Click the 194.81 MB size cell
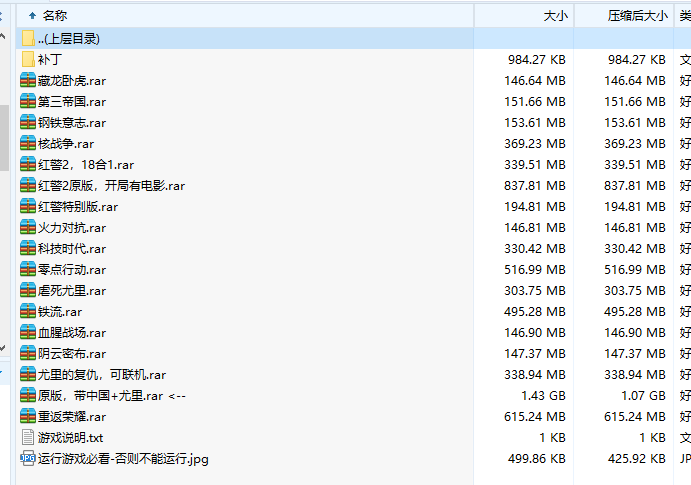The width and height of the screenshot is (691, 485). 535,206
